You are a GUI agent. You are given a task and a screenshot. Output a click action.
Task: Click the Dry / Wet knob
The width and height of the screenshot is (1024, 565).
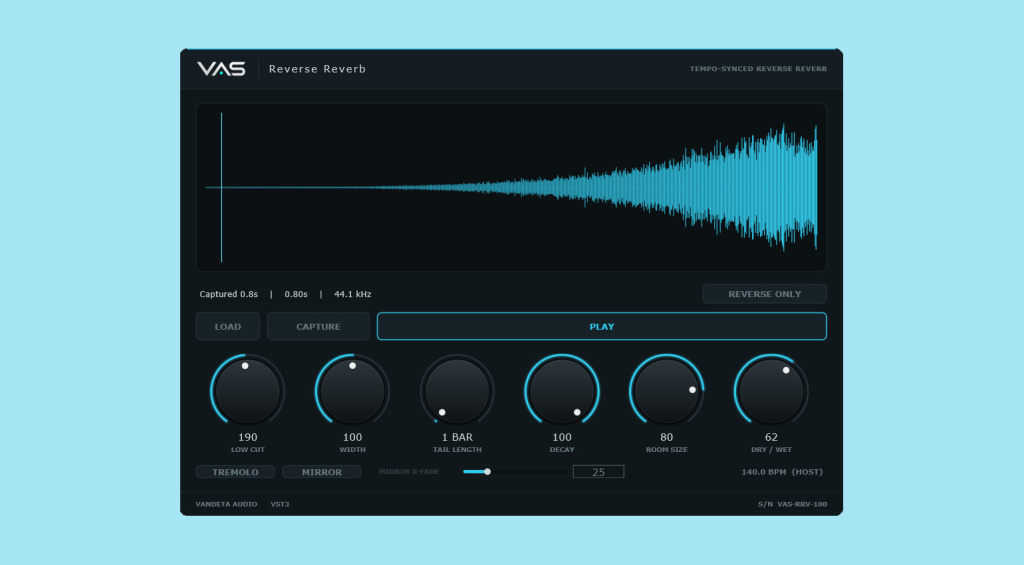tap(771, 391)
